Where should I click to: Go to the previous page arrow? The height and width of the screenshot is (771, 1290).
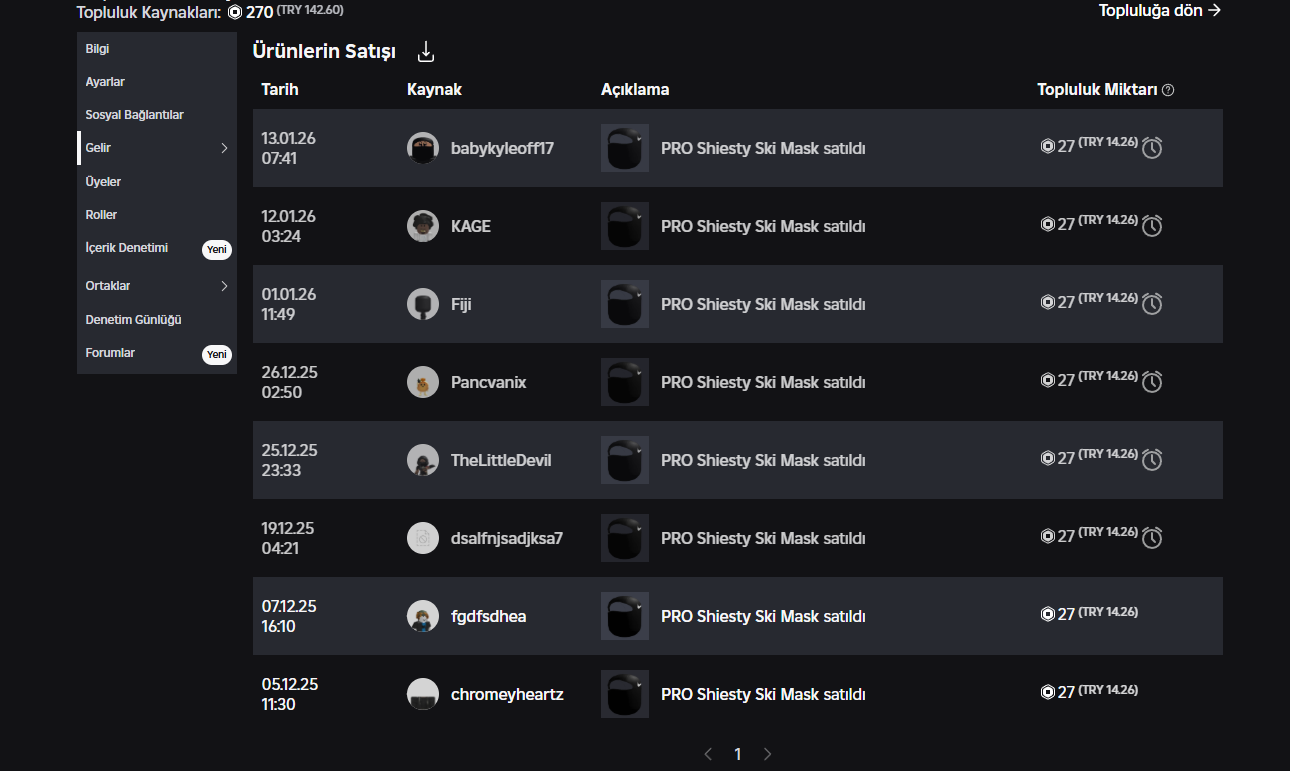pos(708,754)
